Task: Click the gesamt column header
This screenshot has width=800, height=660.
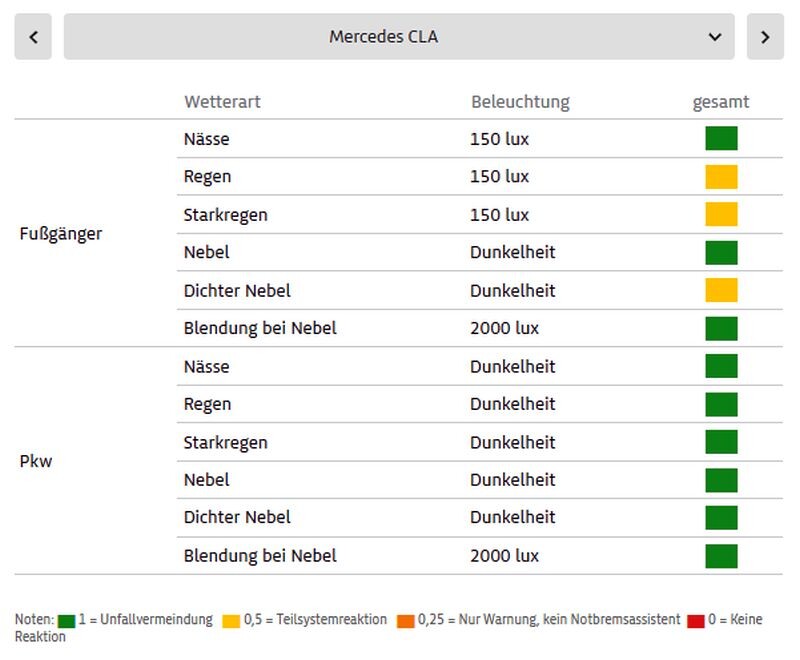Action: click(721, 102)
